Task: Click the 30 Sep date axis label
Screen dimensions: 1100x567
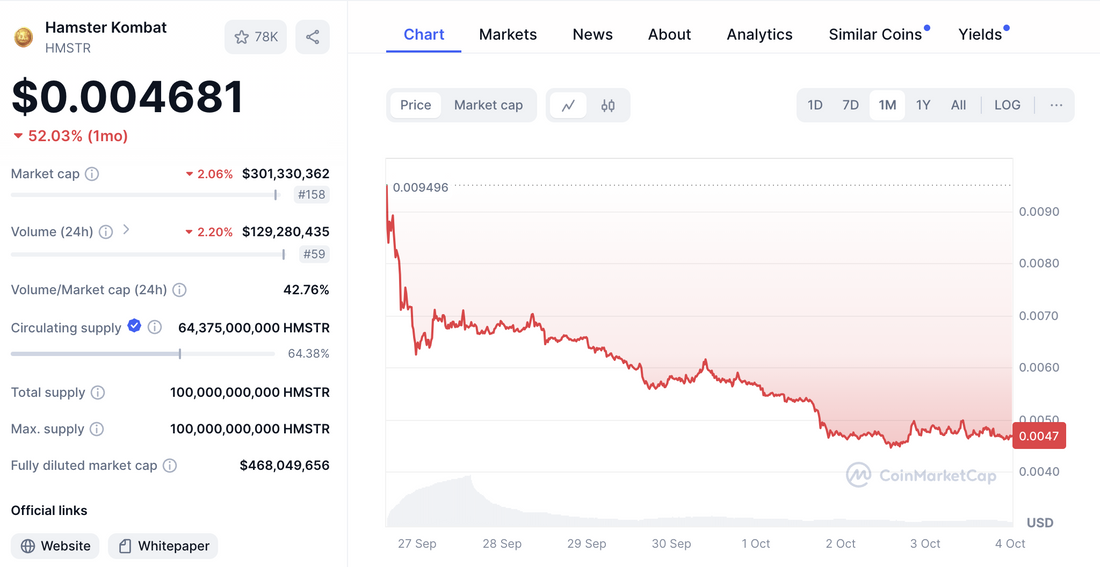Action: point(671,544)
